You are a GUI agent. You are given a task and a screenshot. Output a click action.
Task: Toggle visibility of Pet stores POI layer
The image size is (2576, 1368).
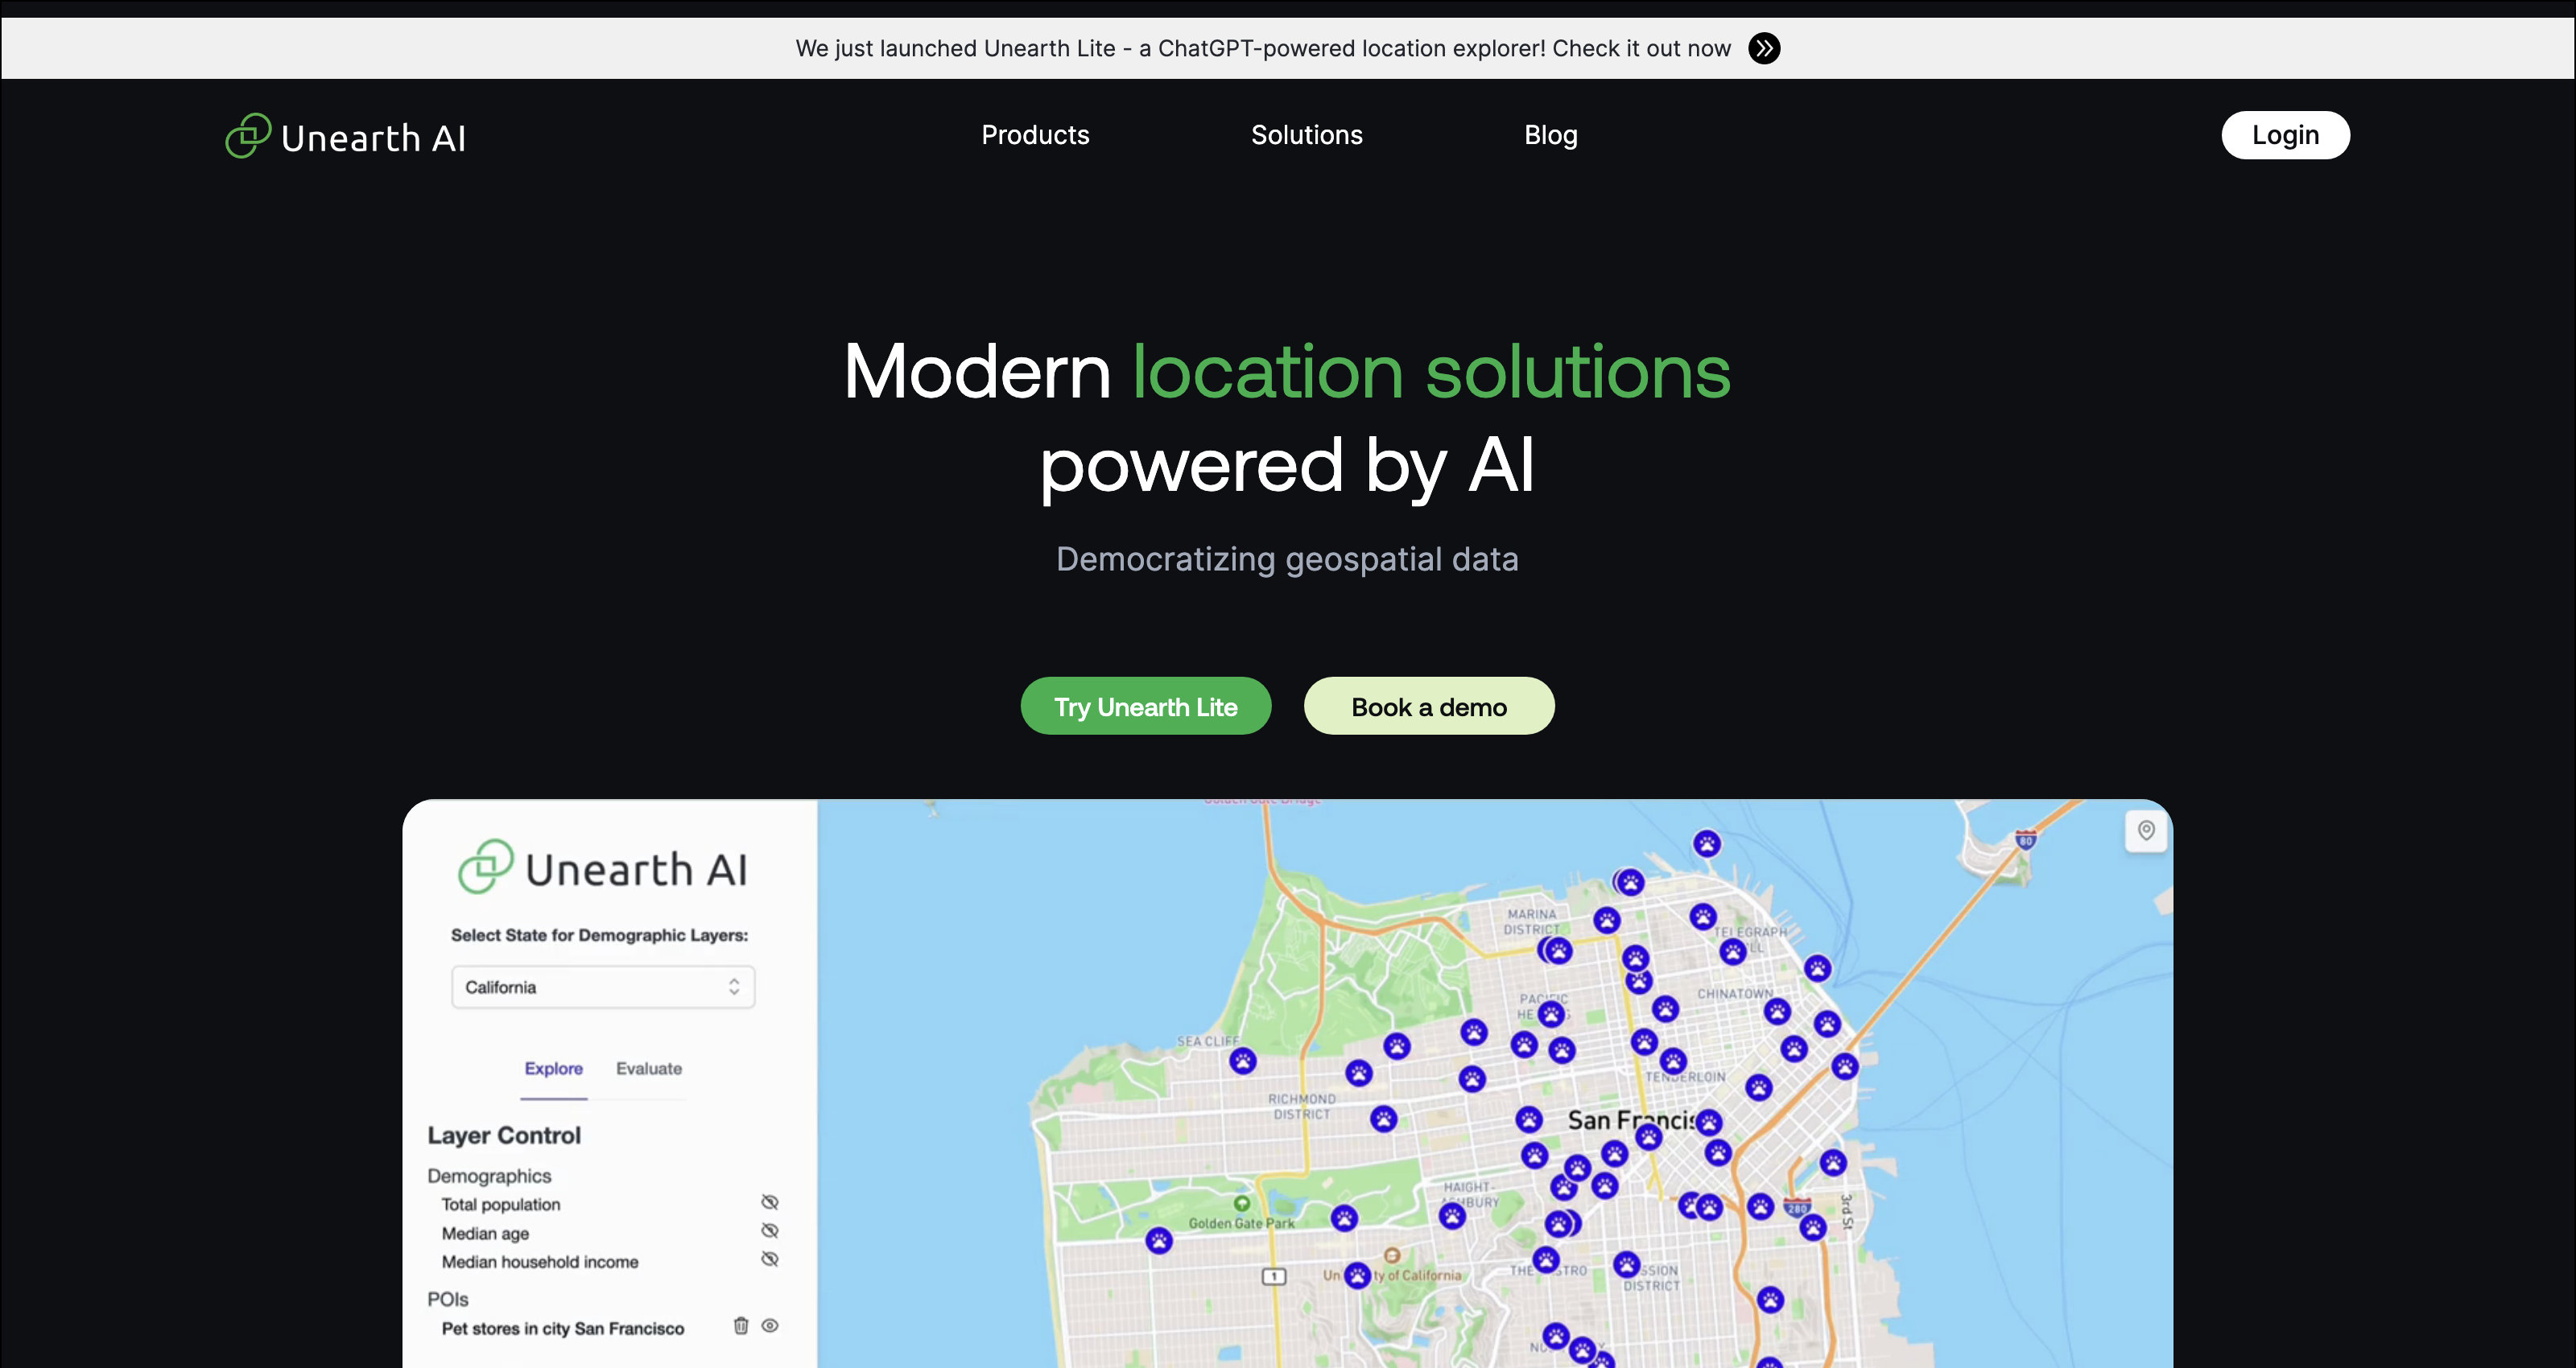tap(770, 1326)
